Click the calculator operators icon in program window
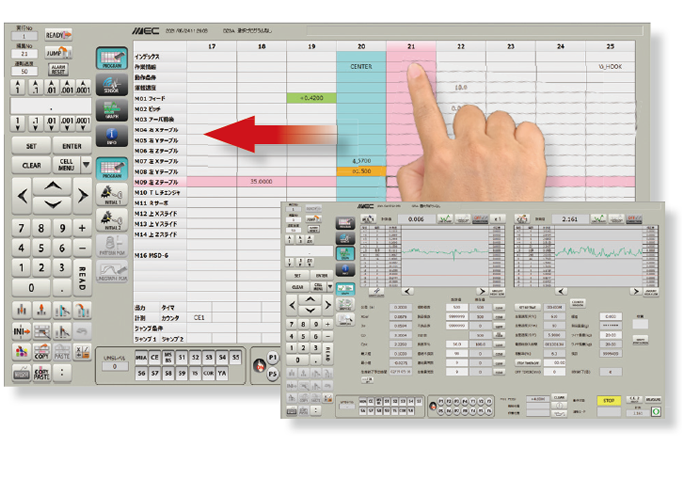Viewport: 689px width, 482px height. pyautogui.click(x=82, y=352)
